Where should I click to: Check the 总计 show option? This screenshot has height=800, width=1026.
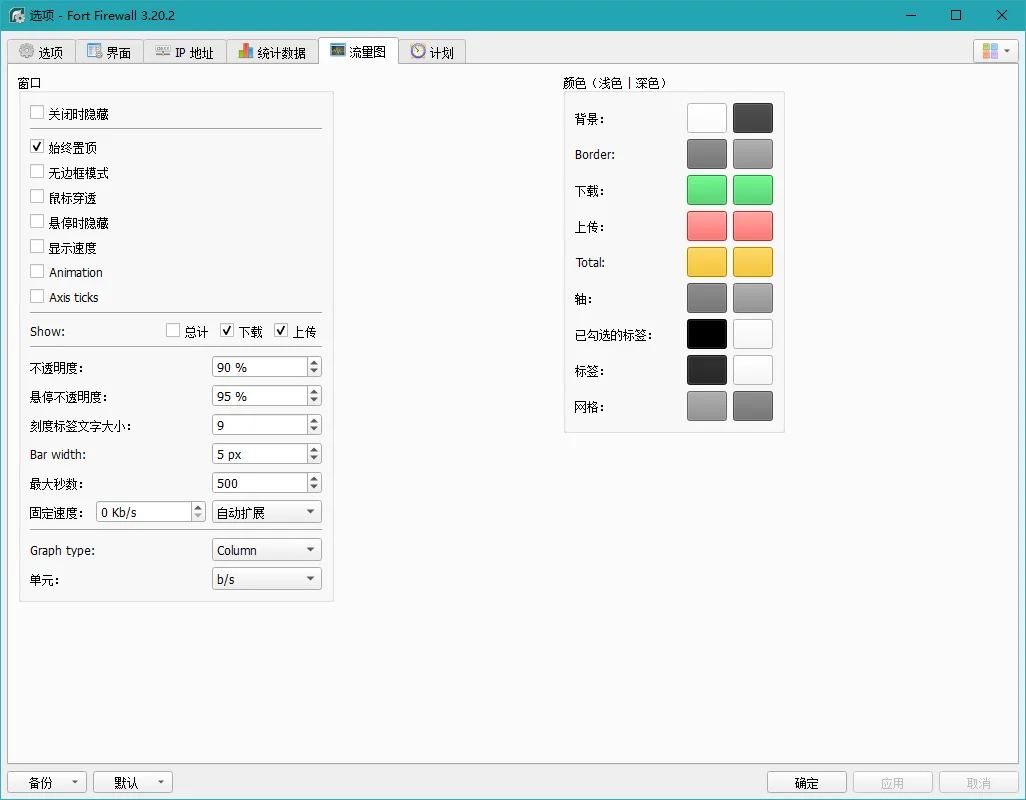coord(173,330)
